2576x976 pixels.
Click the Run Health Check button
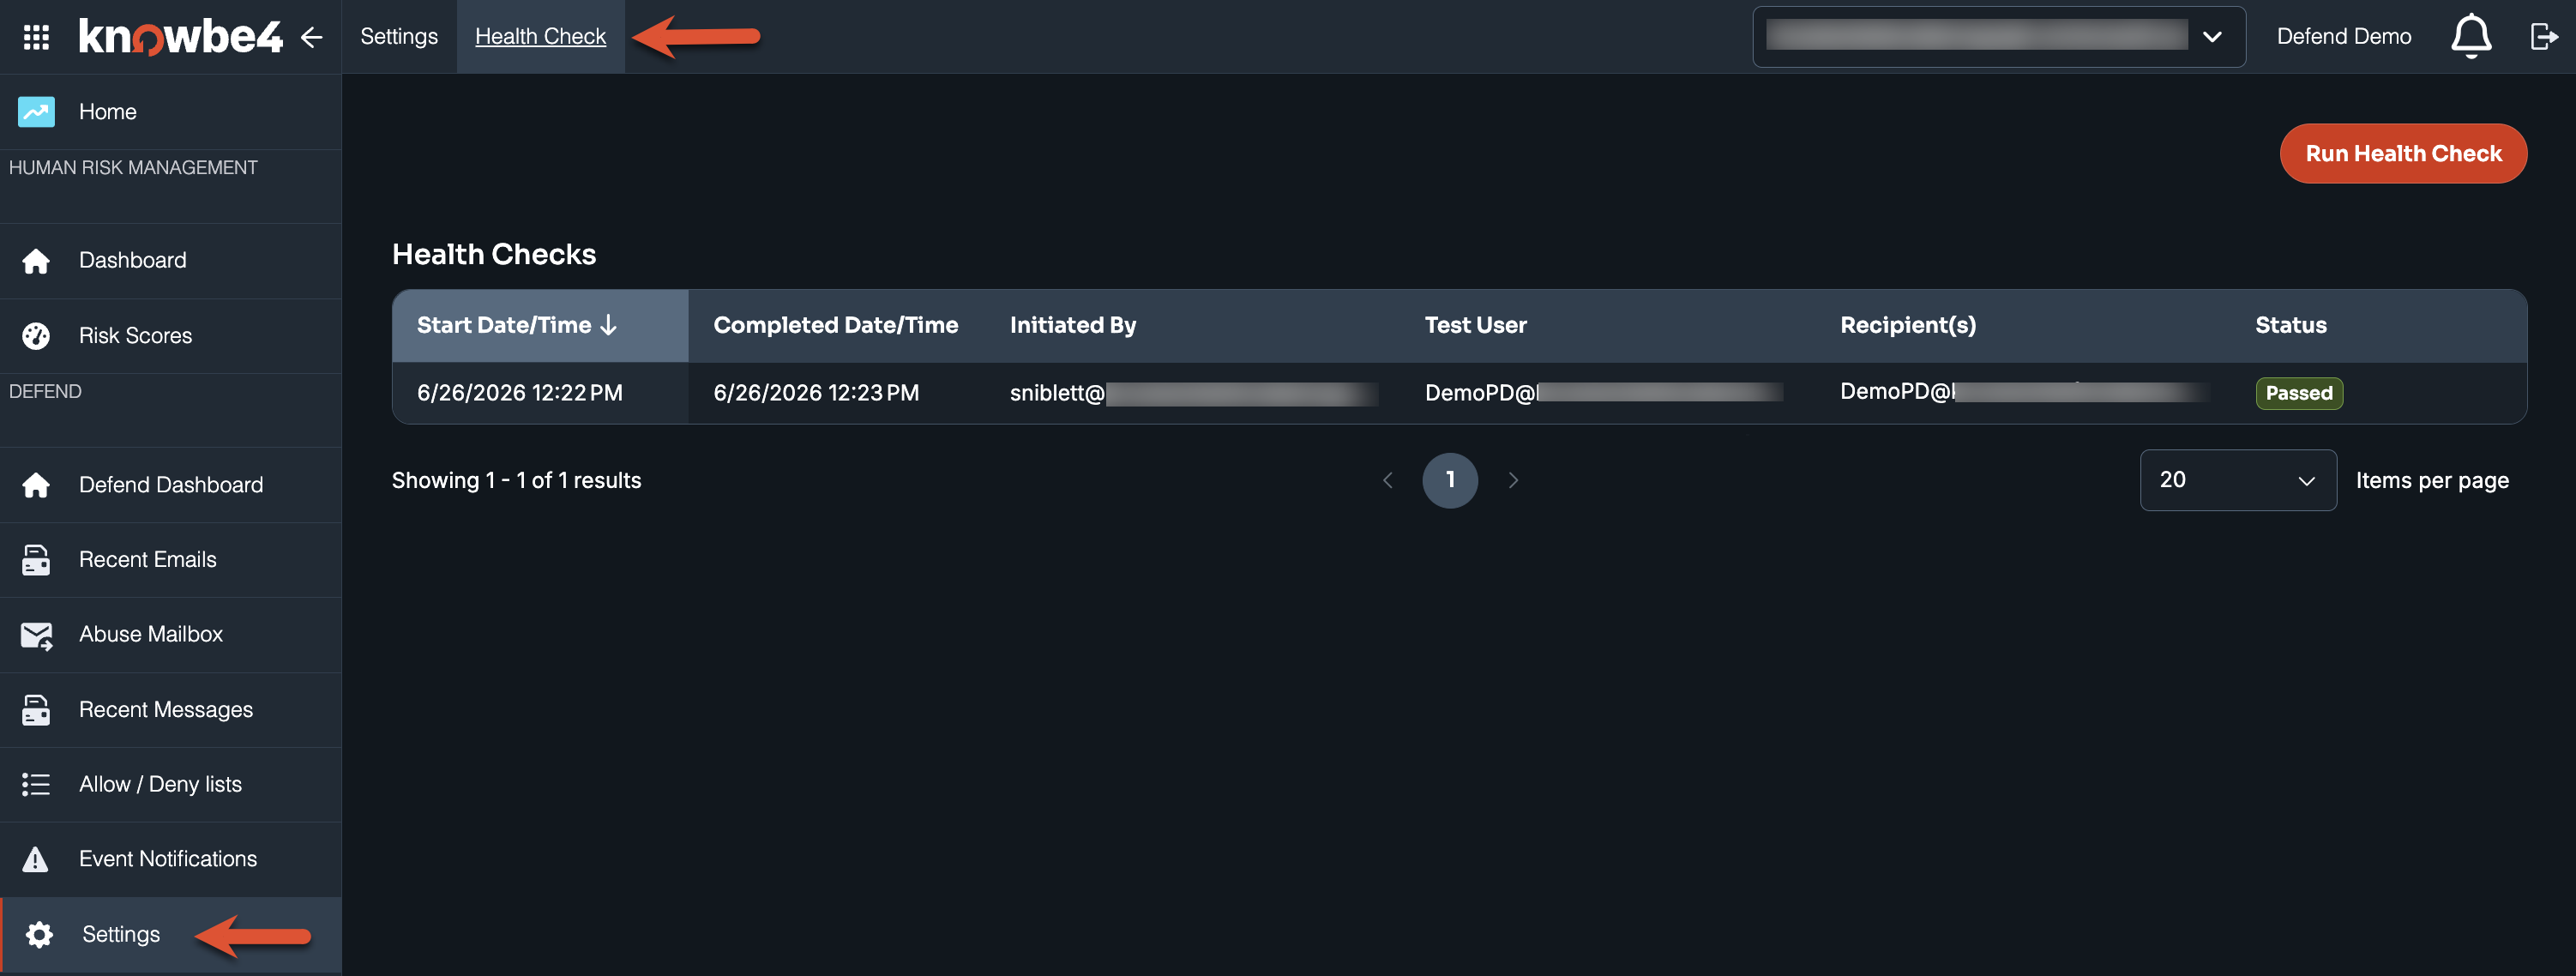tap(2403, 154)
